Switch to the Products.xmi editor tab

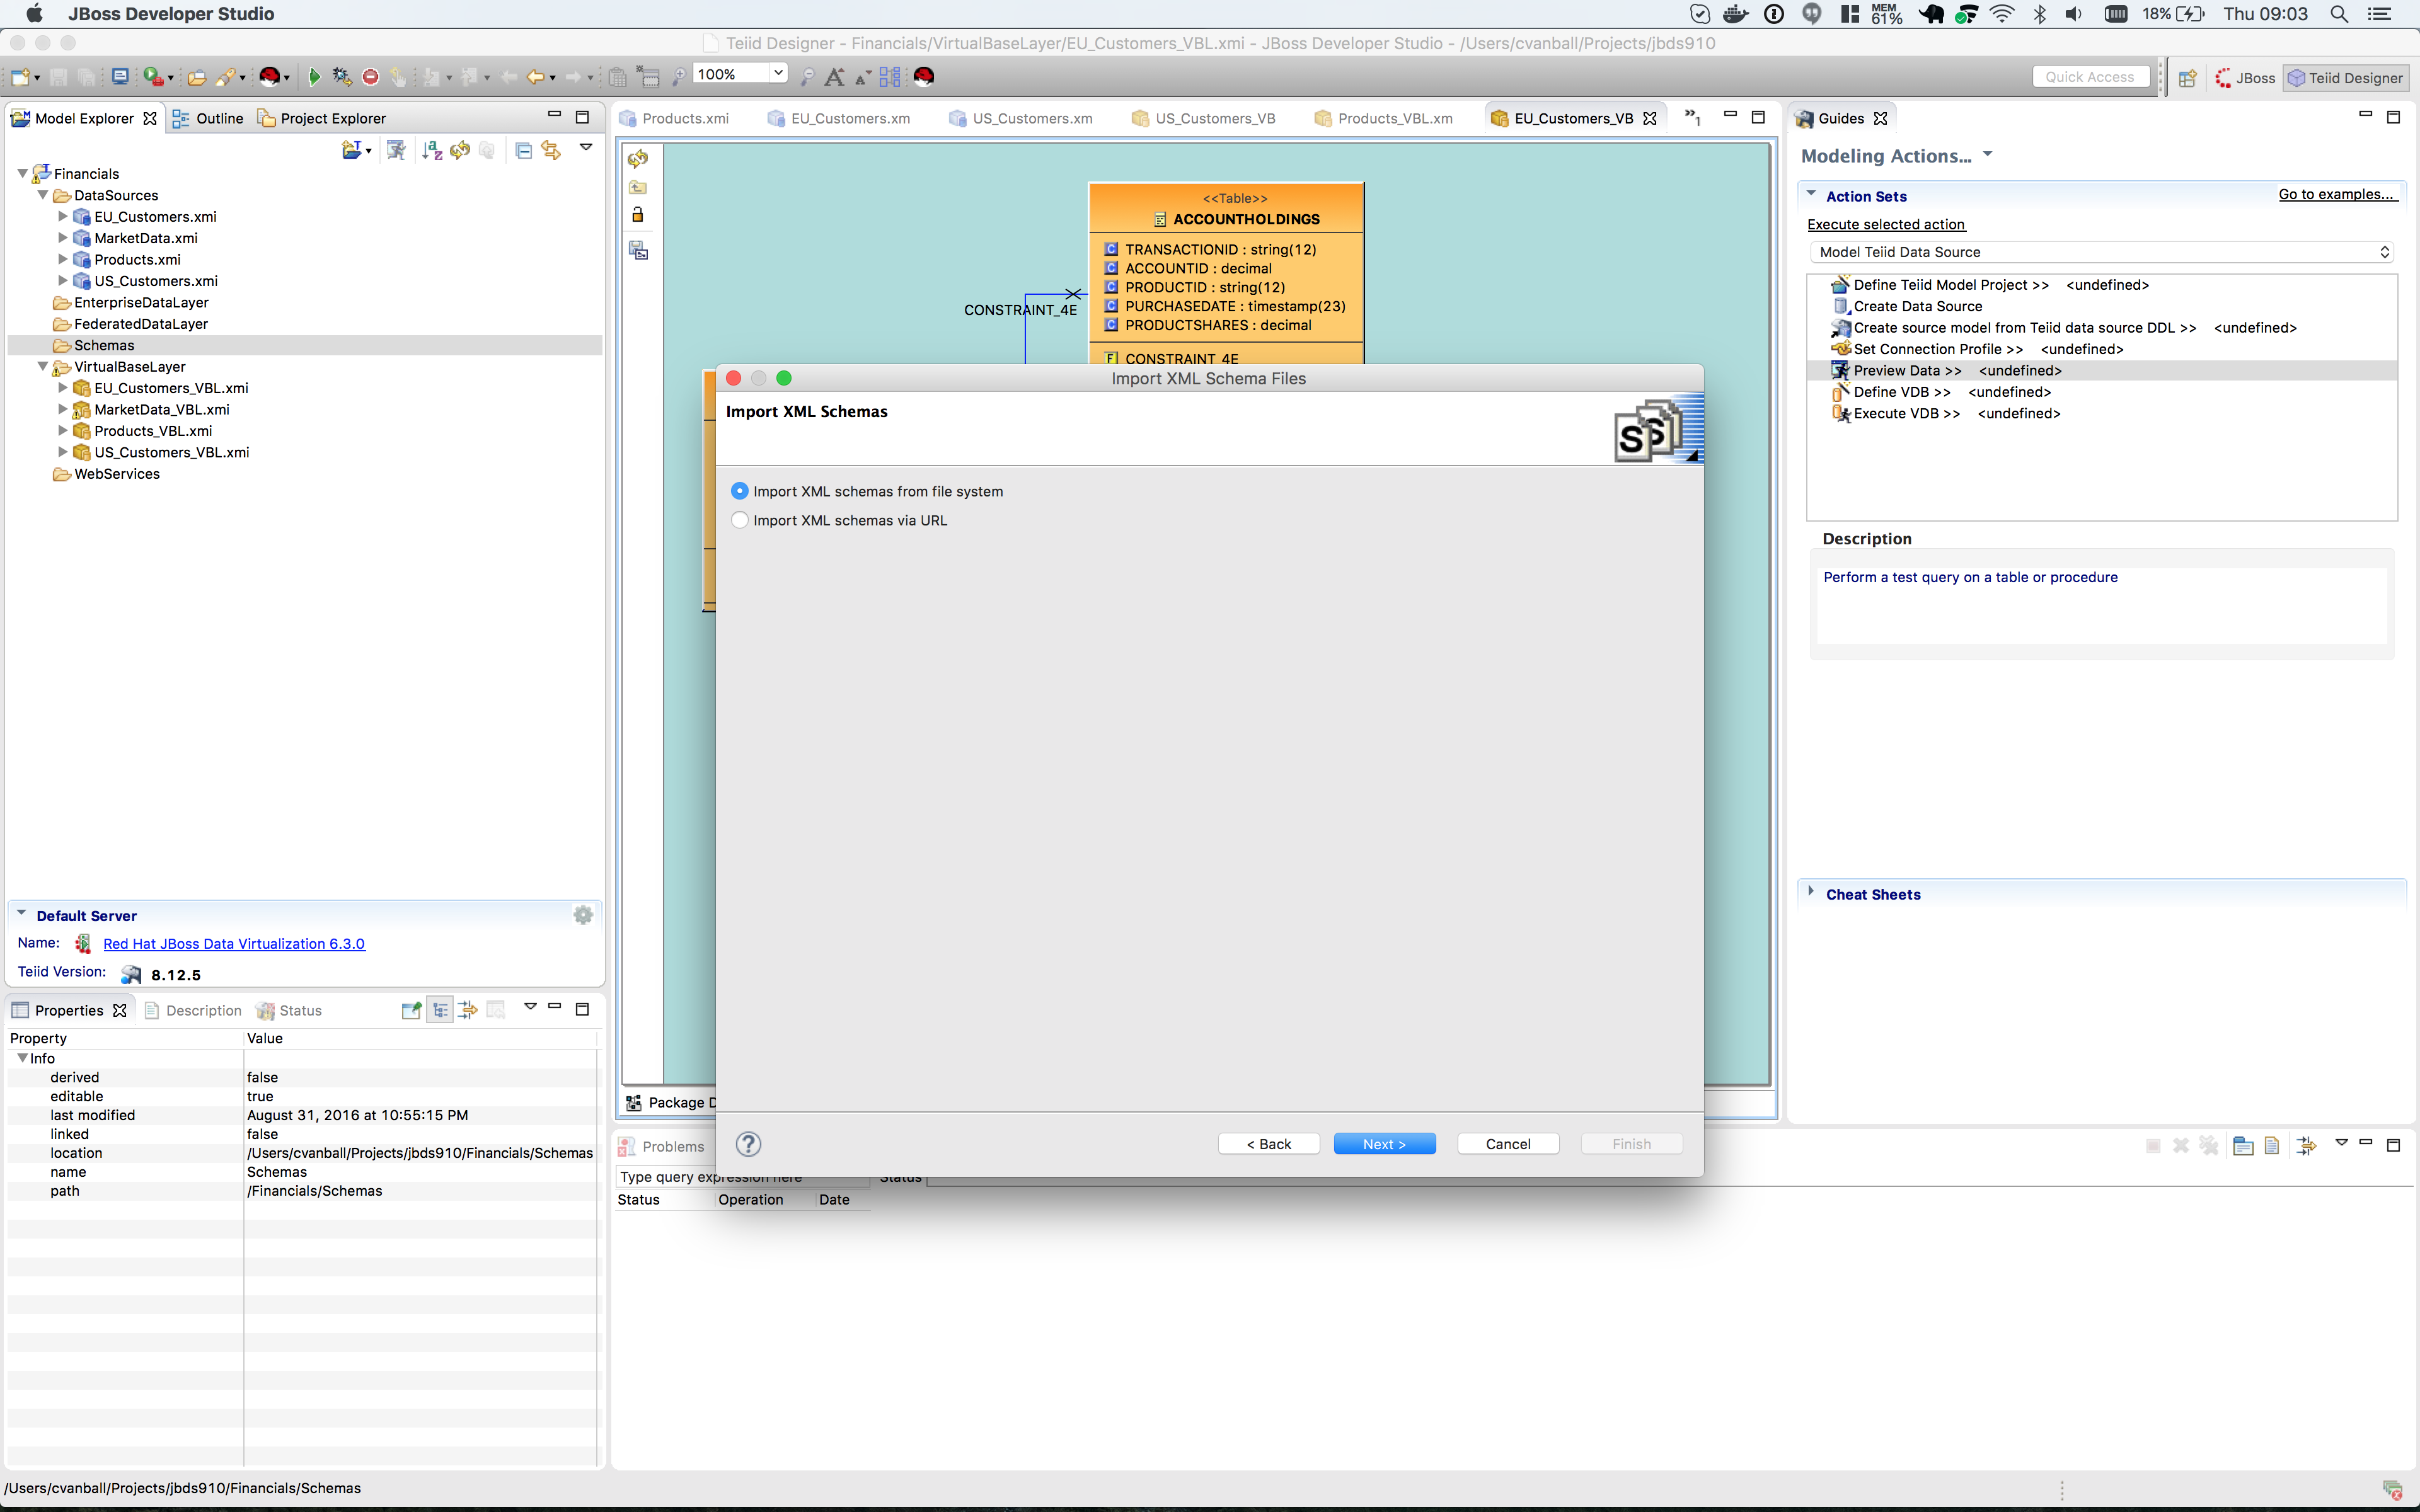686,118
